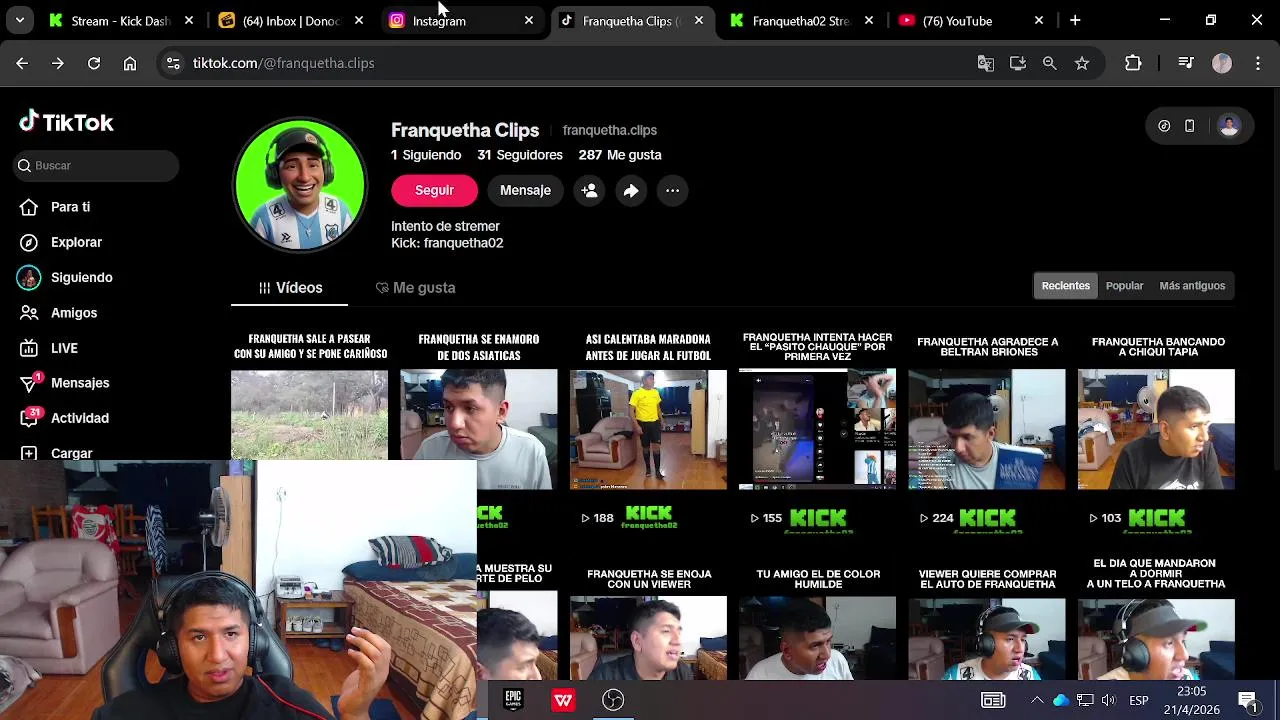The height and width of the screenshot is (720, 1280).
Task: Switch to the YouTube tab
Action: coord(970,20)
